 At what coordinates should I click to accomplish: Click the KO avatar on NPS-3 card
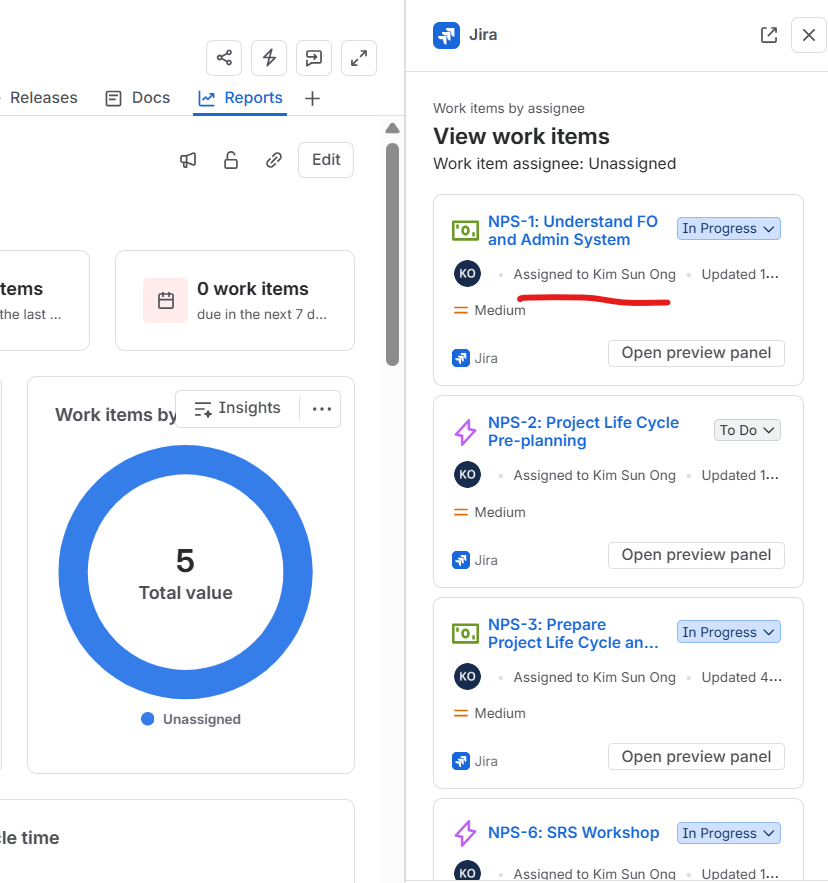pyautogui.click(x=468, y=676)
